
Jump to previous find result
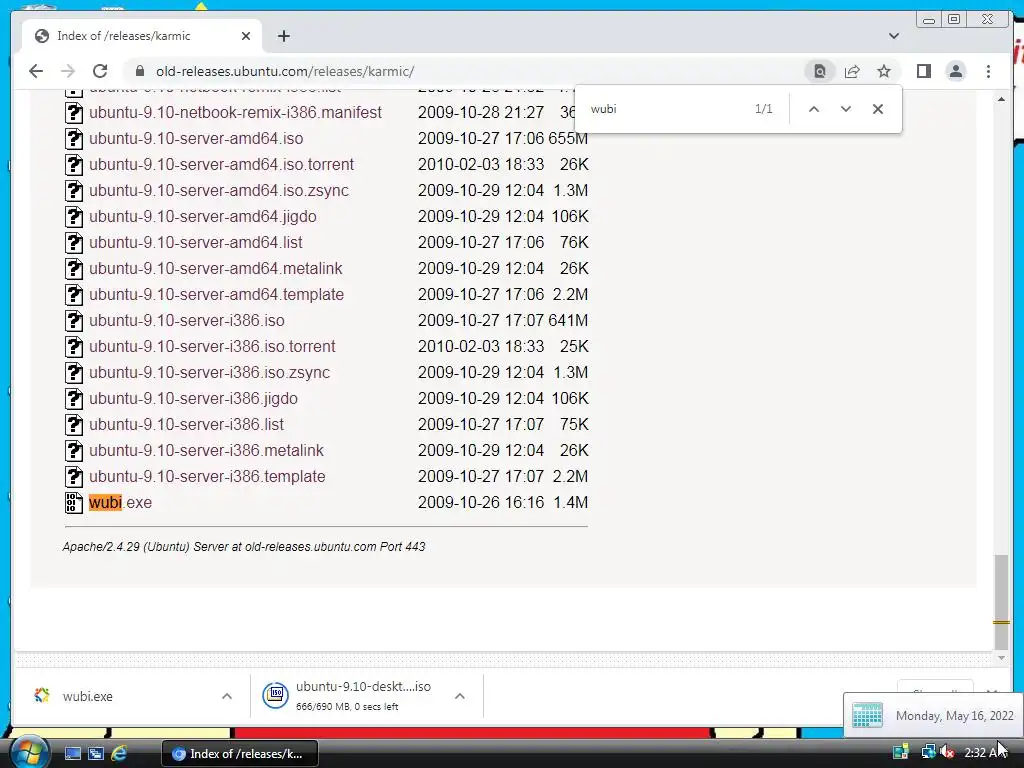point(814,109)
